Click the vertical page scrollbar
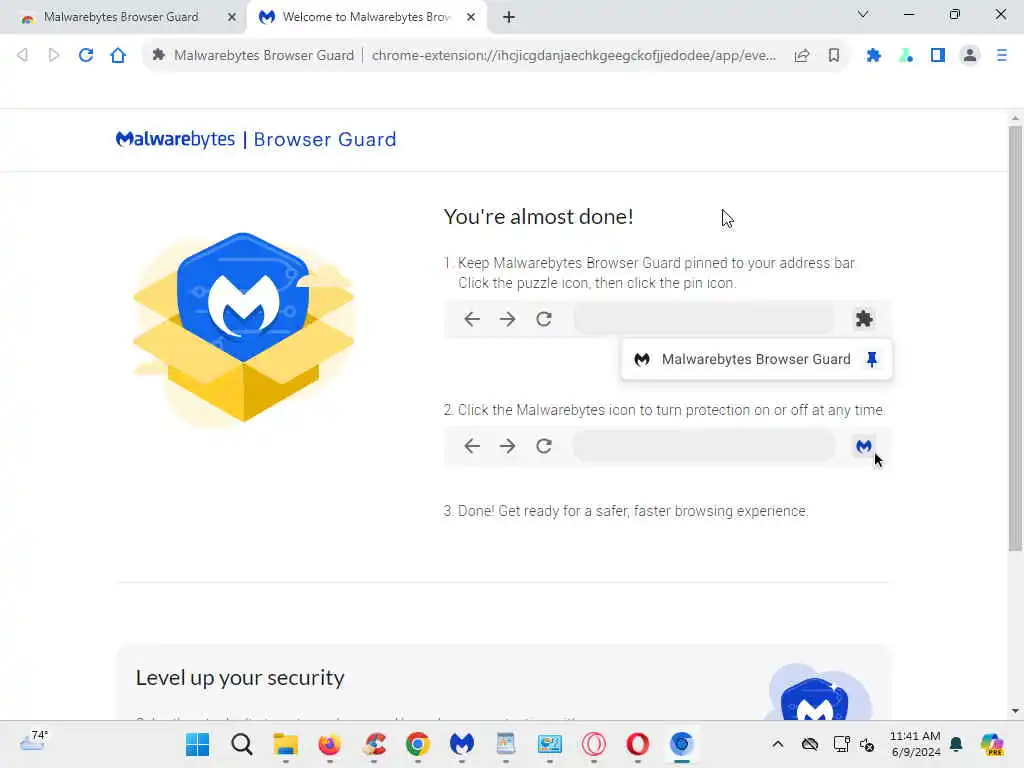Image resolution: width=1024 pixels, height=768 pixels. (x=1015, y=338)
